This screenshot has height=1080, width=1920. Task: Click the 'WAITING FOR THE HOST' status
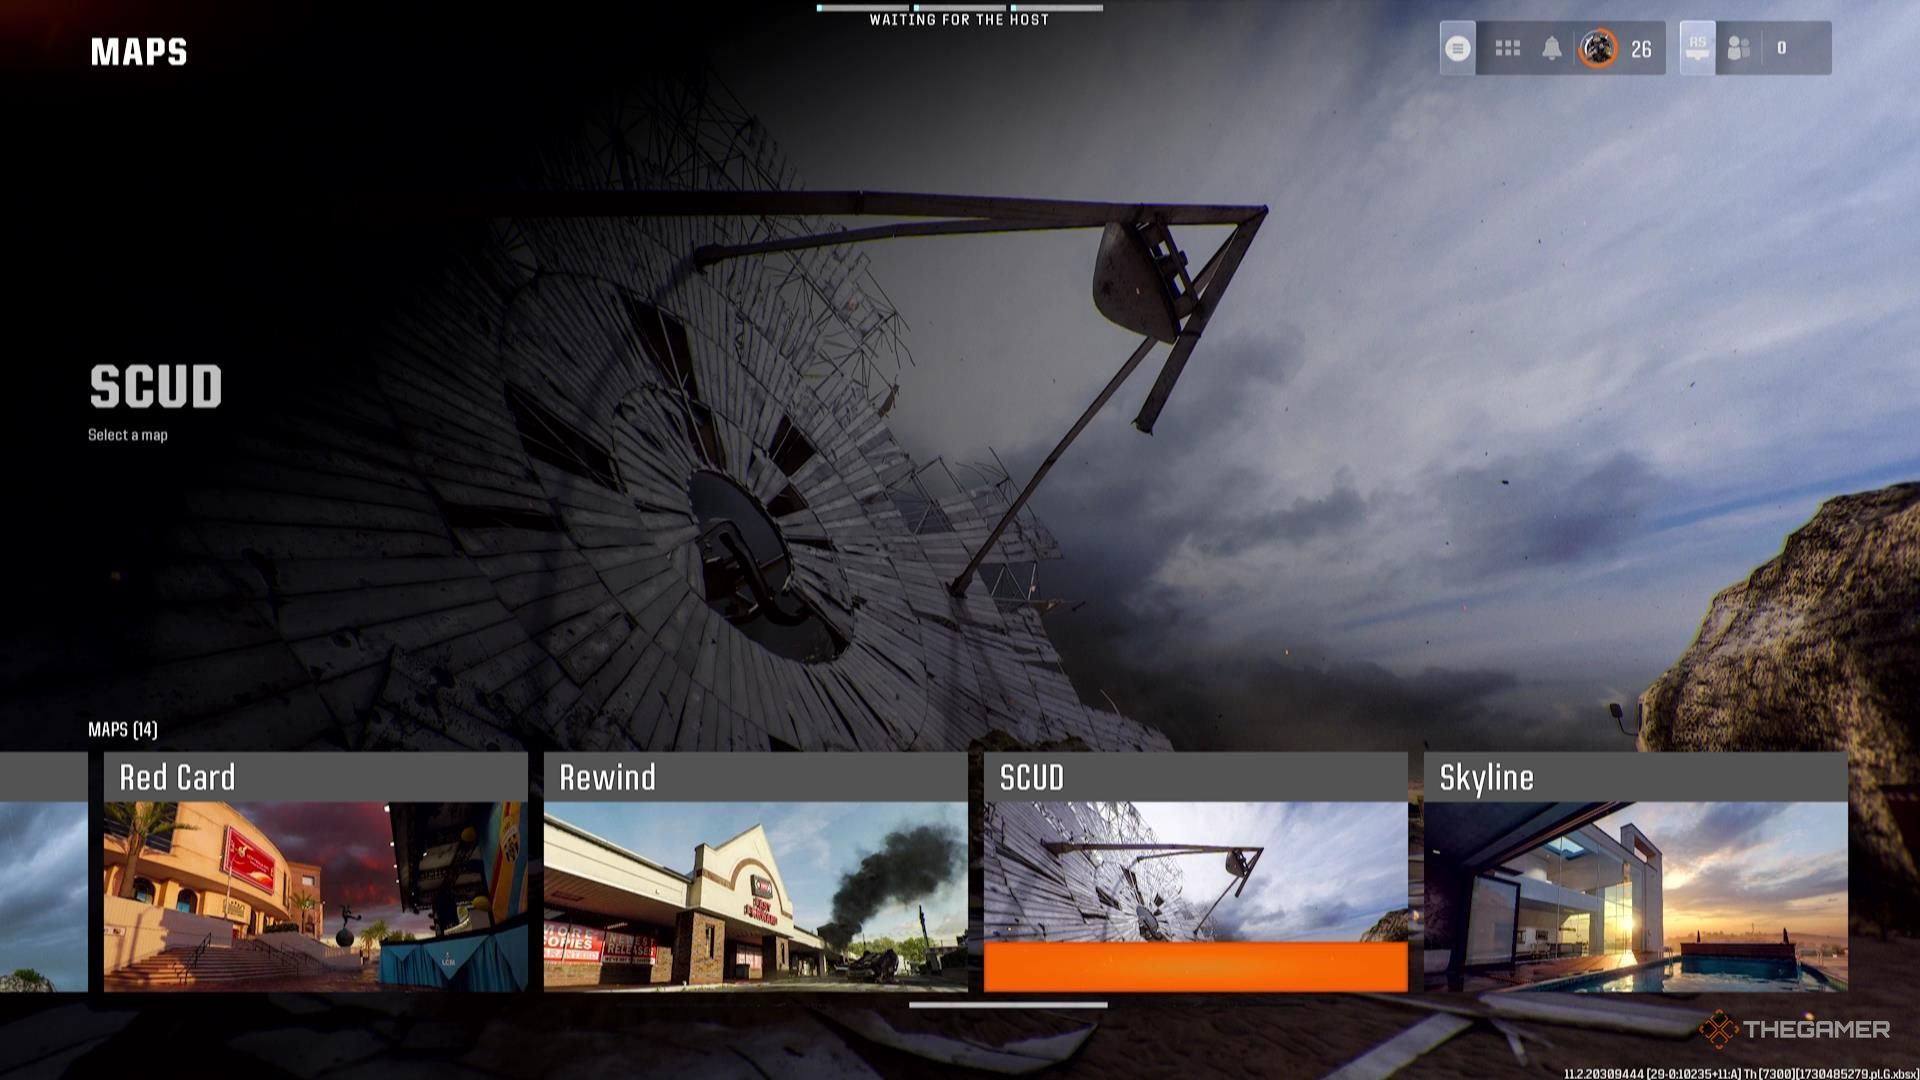click(959, 19)
